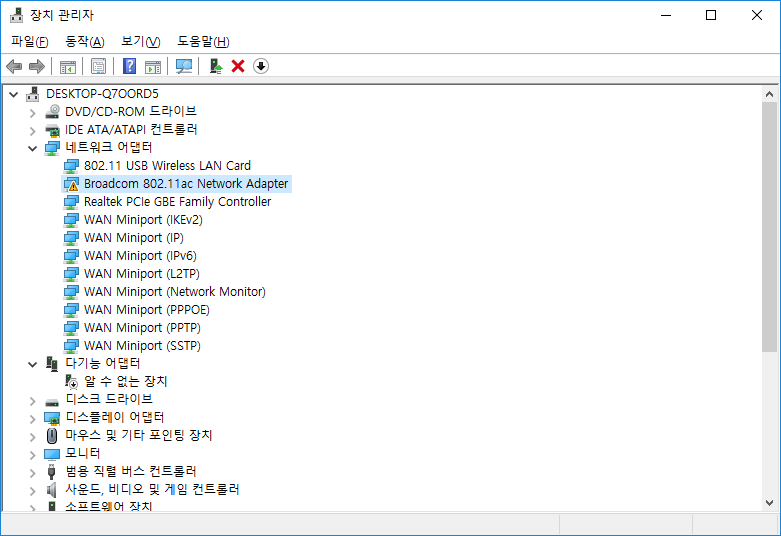Click the sound speaker category icon
Screen dimensions: 781x536
pyautogui.click(x=51, y=490)
